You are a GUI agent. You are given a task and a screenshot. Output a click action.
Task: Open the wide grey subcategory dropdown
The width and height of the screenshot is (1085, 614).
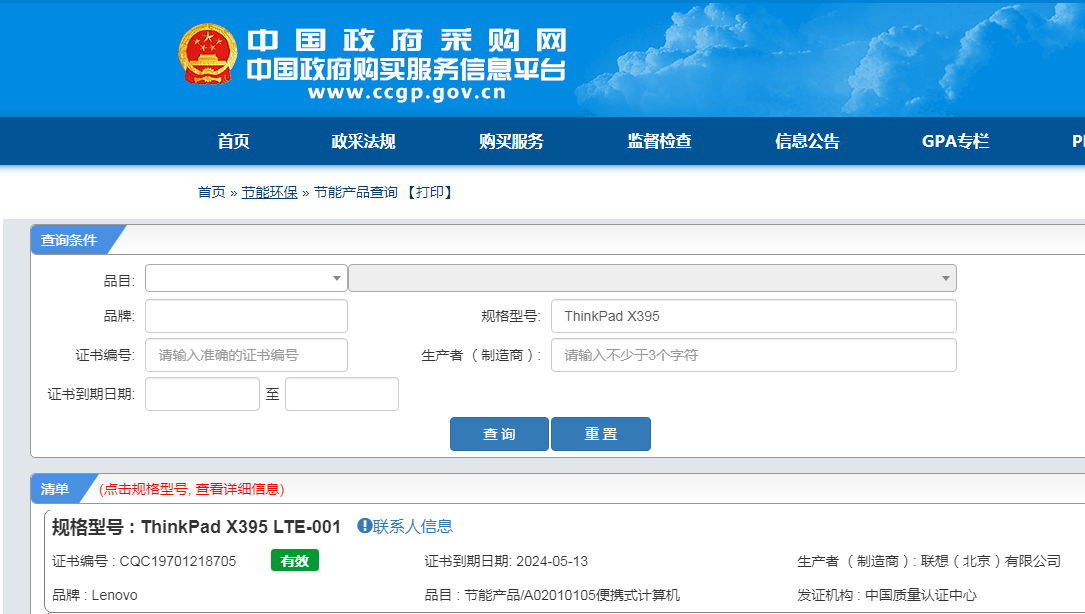pyautogui.click(x=653, y=278)
